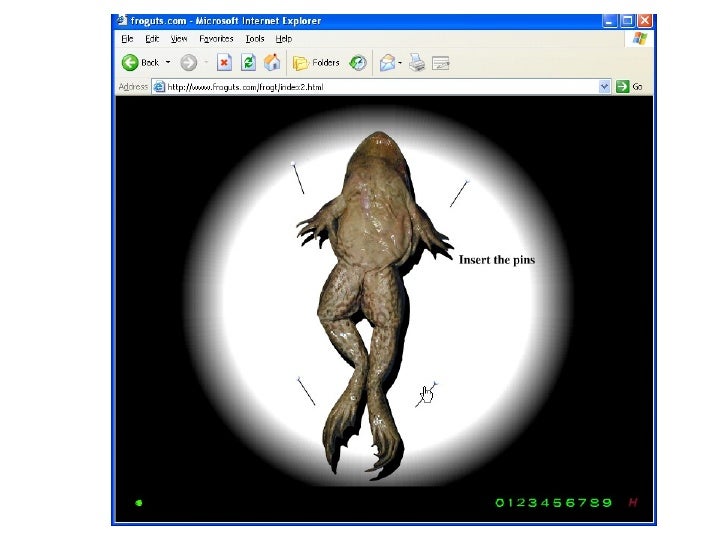Go to Home page icon
Image resolution: width=728 pixels, height=546 pixels.
click(272, 62)
